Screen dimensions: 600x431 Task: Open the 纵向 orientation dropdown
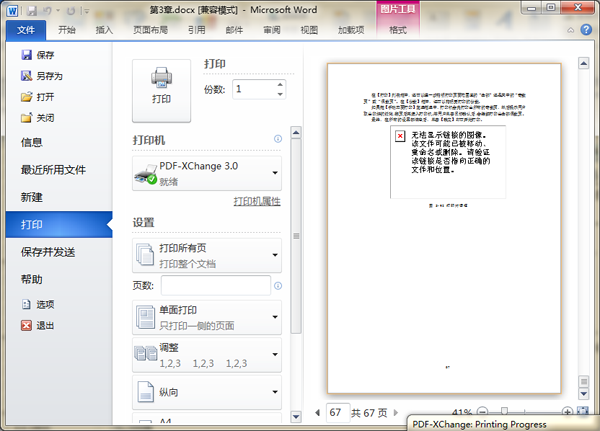point(207,392)
